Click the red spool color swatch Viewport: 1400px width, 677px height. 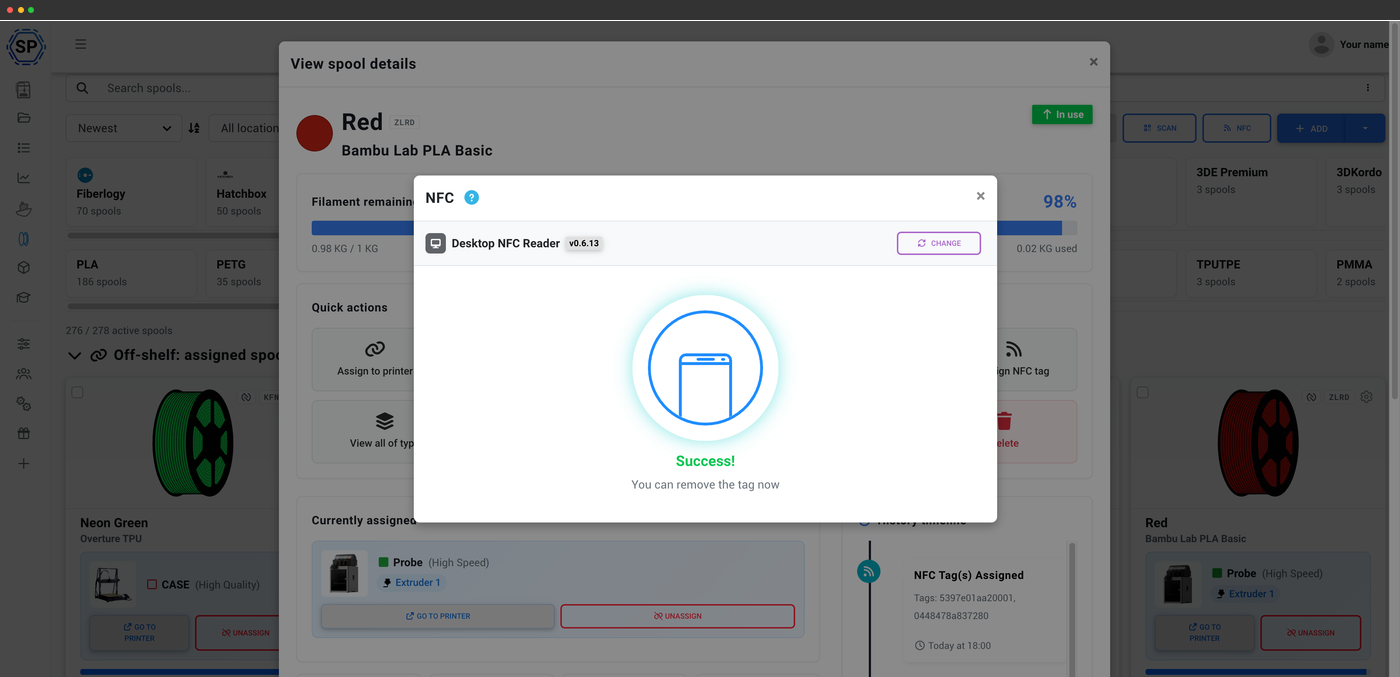coord(314,133)
